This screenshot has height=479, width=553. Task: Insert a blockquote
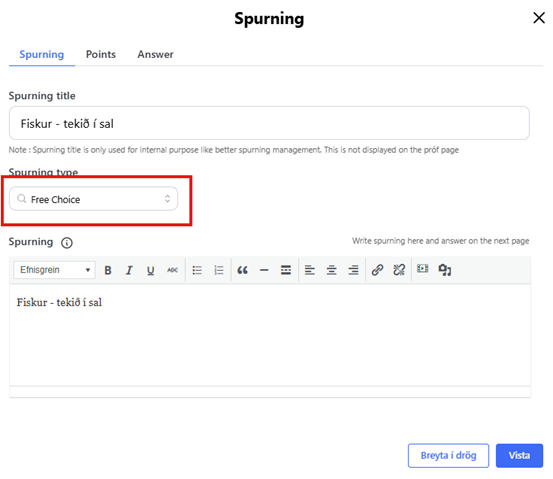242,270
